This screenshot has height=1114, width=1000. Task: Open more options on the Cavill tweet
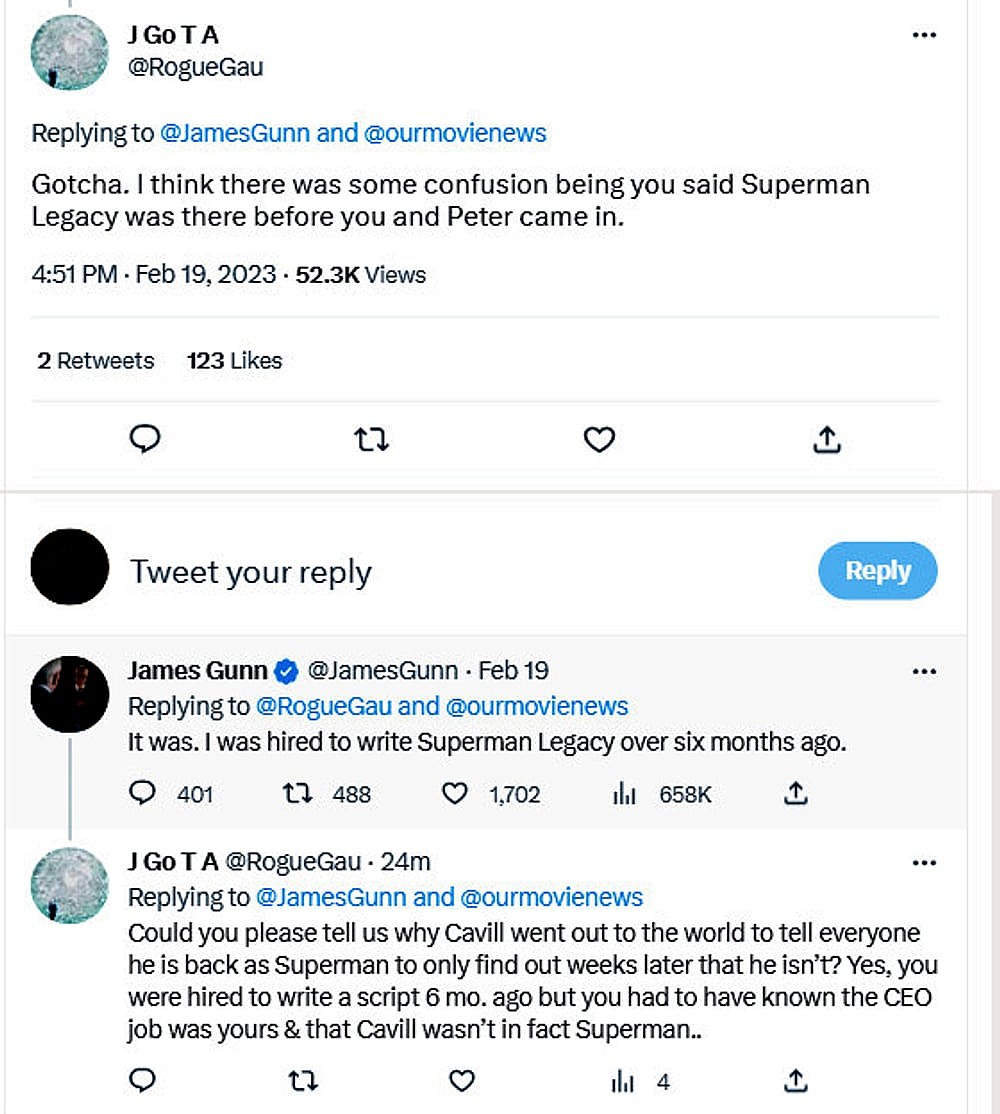tap(925, 862)
